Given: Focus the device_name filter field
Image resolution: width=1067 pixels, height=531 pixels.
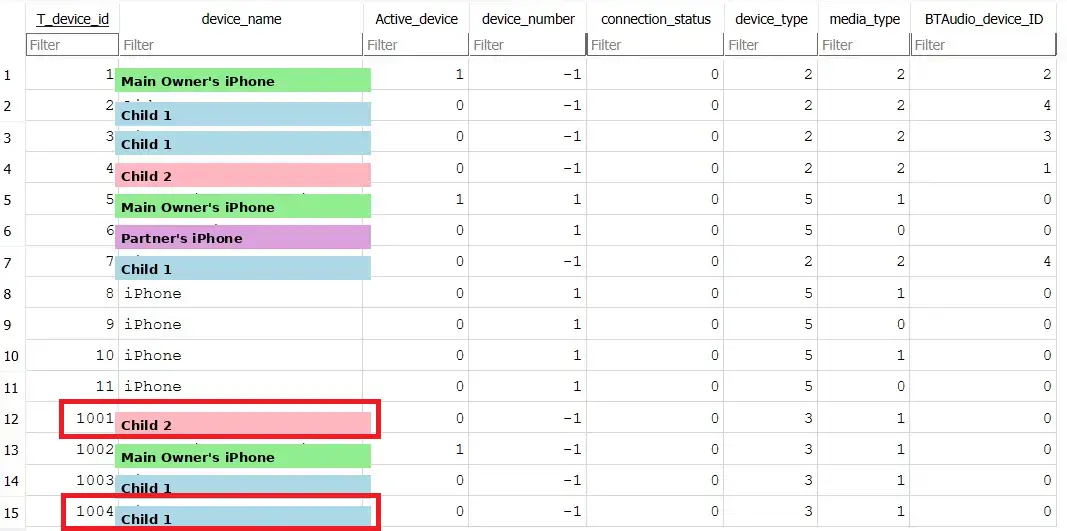Looking at the screenshot, I should [241, 45].
